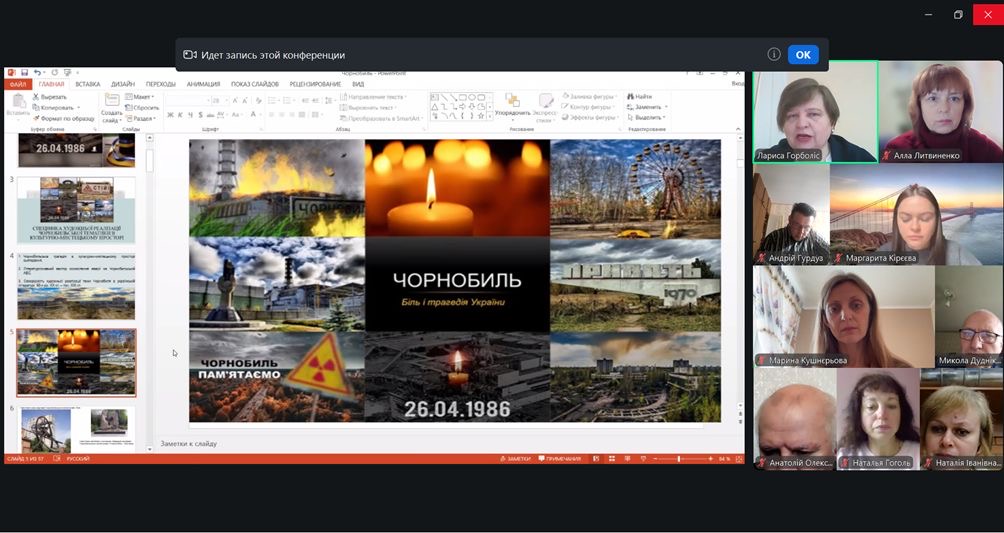
Task: Click the Save icon in quick access toolbar
Action: (x=23, y=73)
